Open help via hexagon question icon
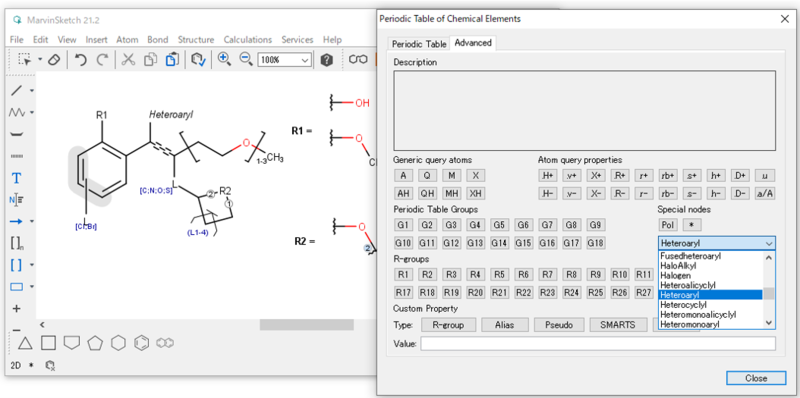Viewport: 800px width, 398px height. click(x=327, y=60)
